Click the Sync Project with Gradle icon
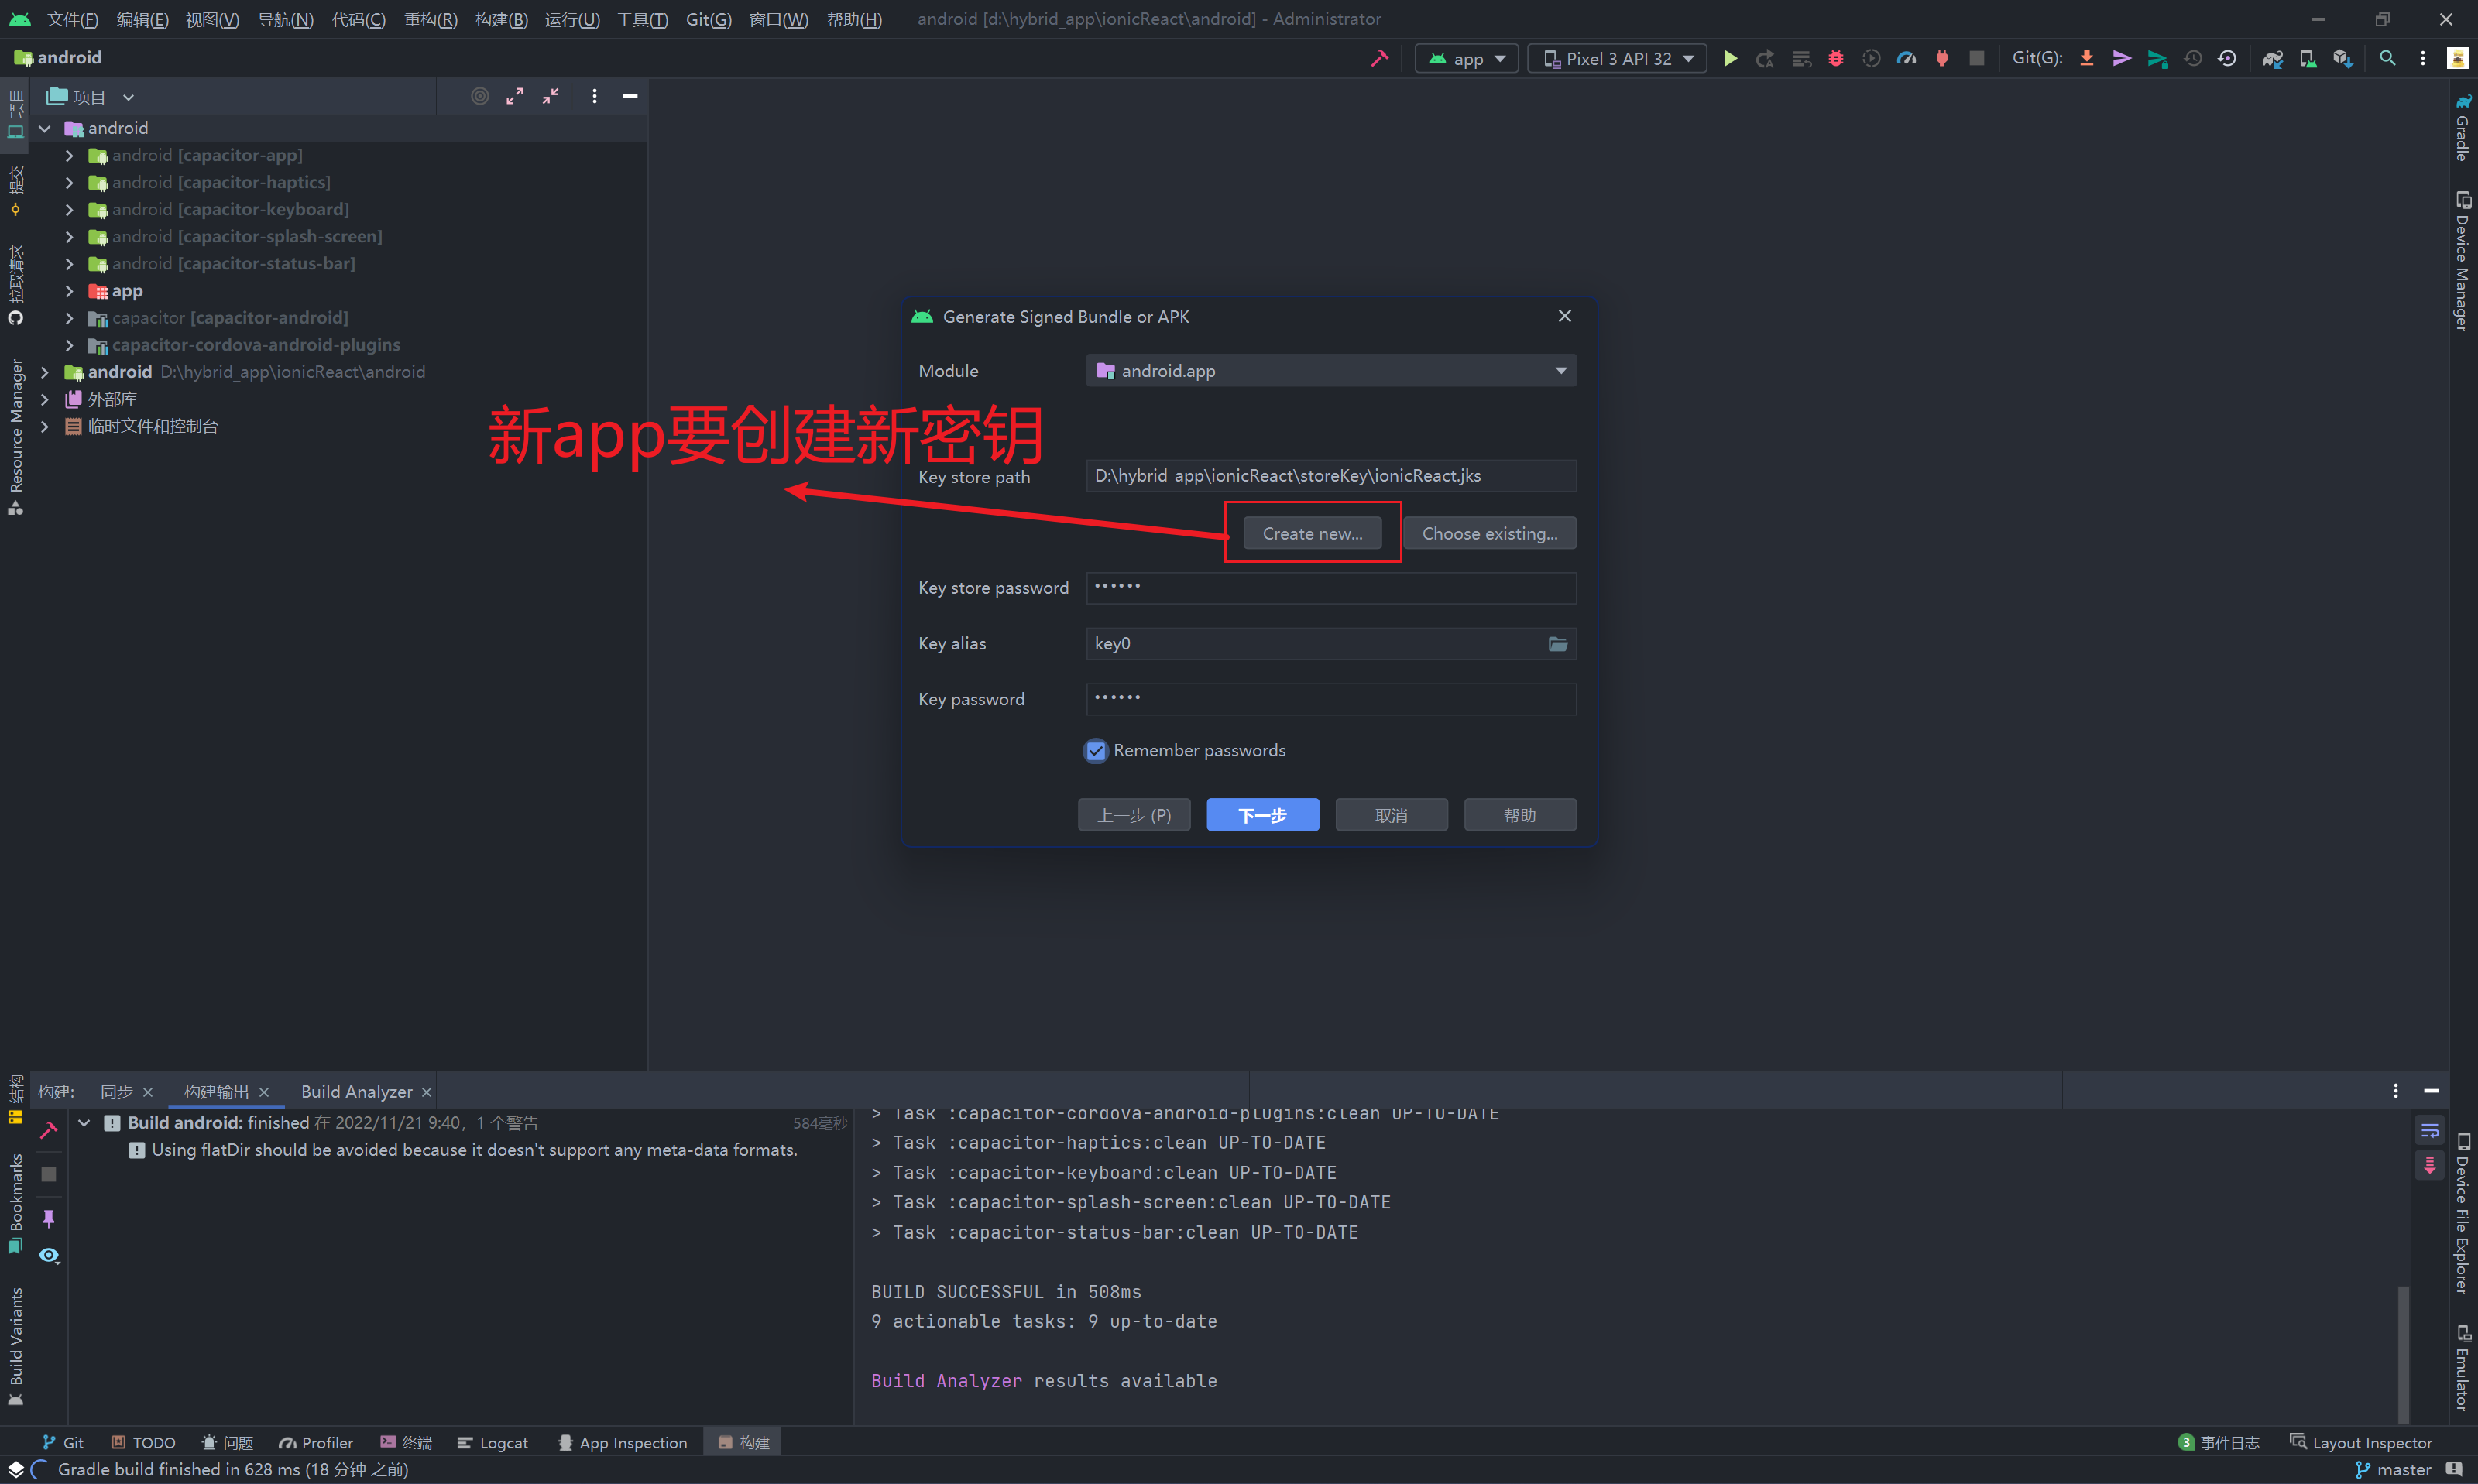 point(2272,58)
